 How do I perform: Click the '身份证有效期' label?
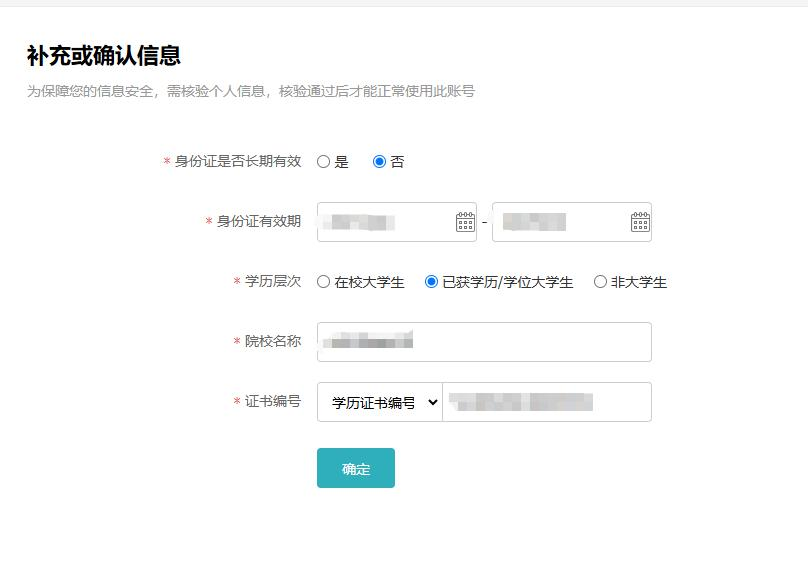pos(259,221)
